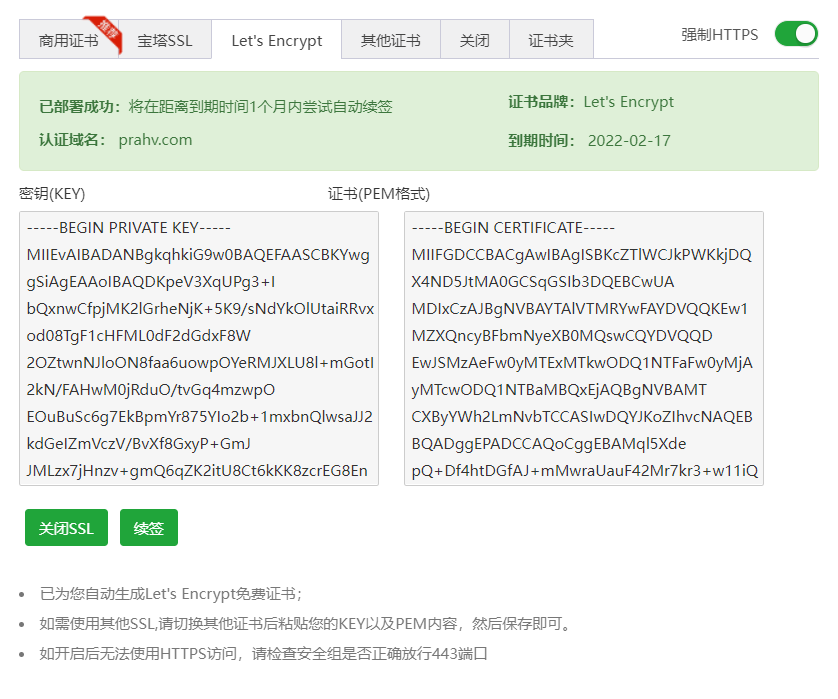Click the red 推荐 ribbon badge
The height and width of the screenshot is (699, 838).
point(107,33)
